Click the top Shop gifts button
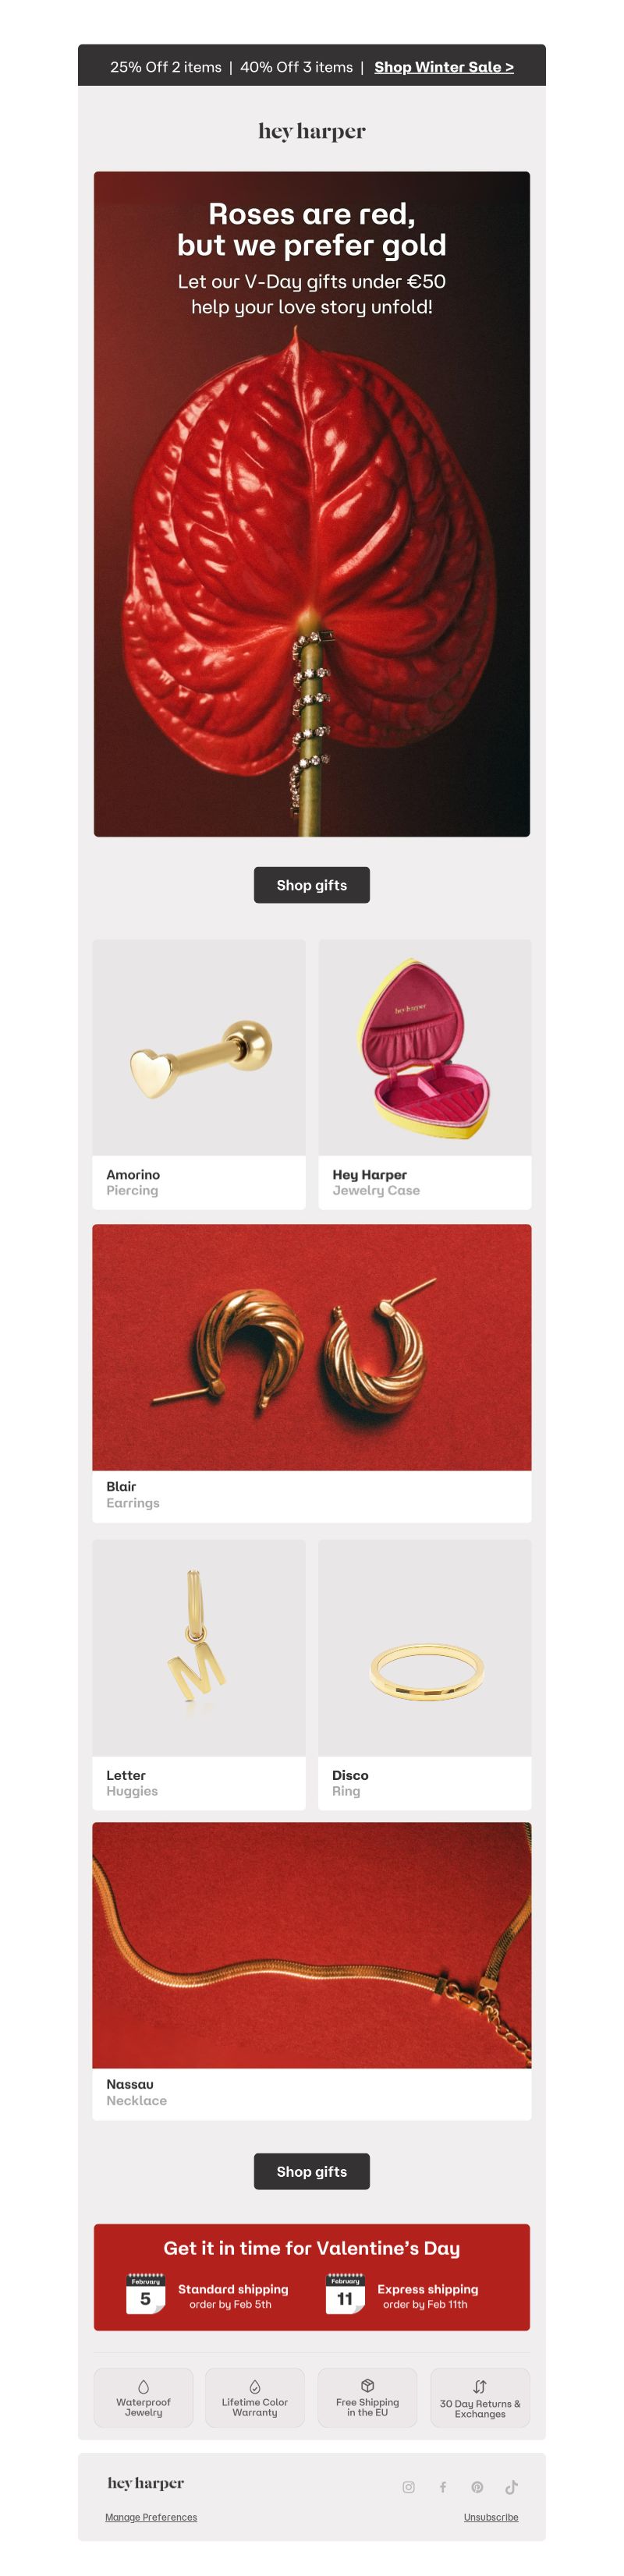This screenshot has width=624, height=2576. pos(312,885)
